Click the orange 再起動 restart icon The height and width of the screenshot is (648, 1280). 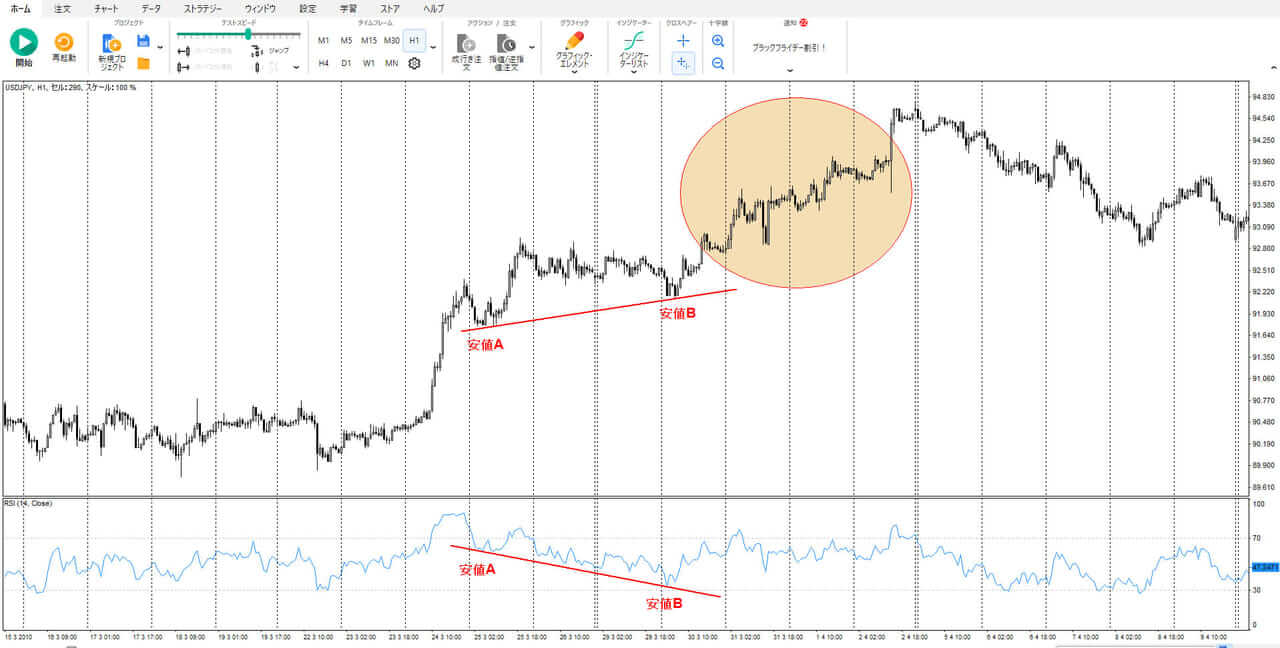(x=64, y=42)
